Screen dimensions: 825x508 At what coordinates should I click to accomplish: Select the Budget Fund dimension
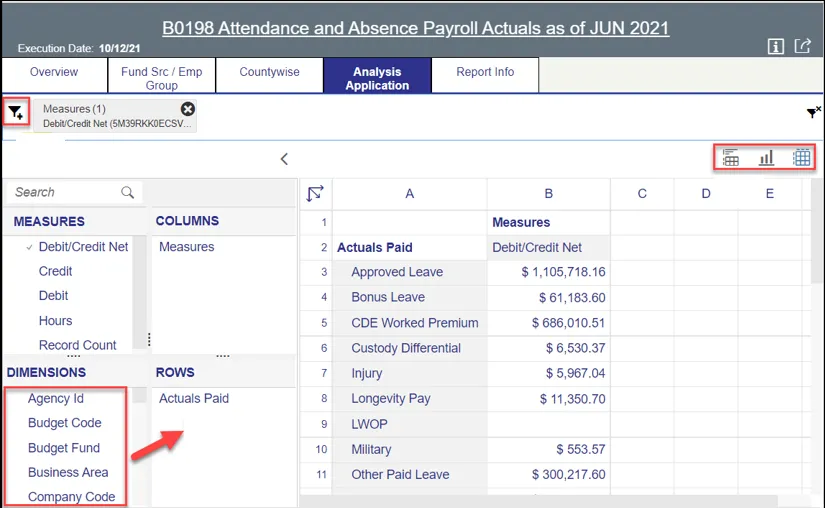(x=64, y=448)
